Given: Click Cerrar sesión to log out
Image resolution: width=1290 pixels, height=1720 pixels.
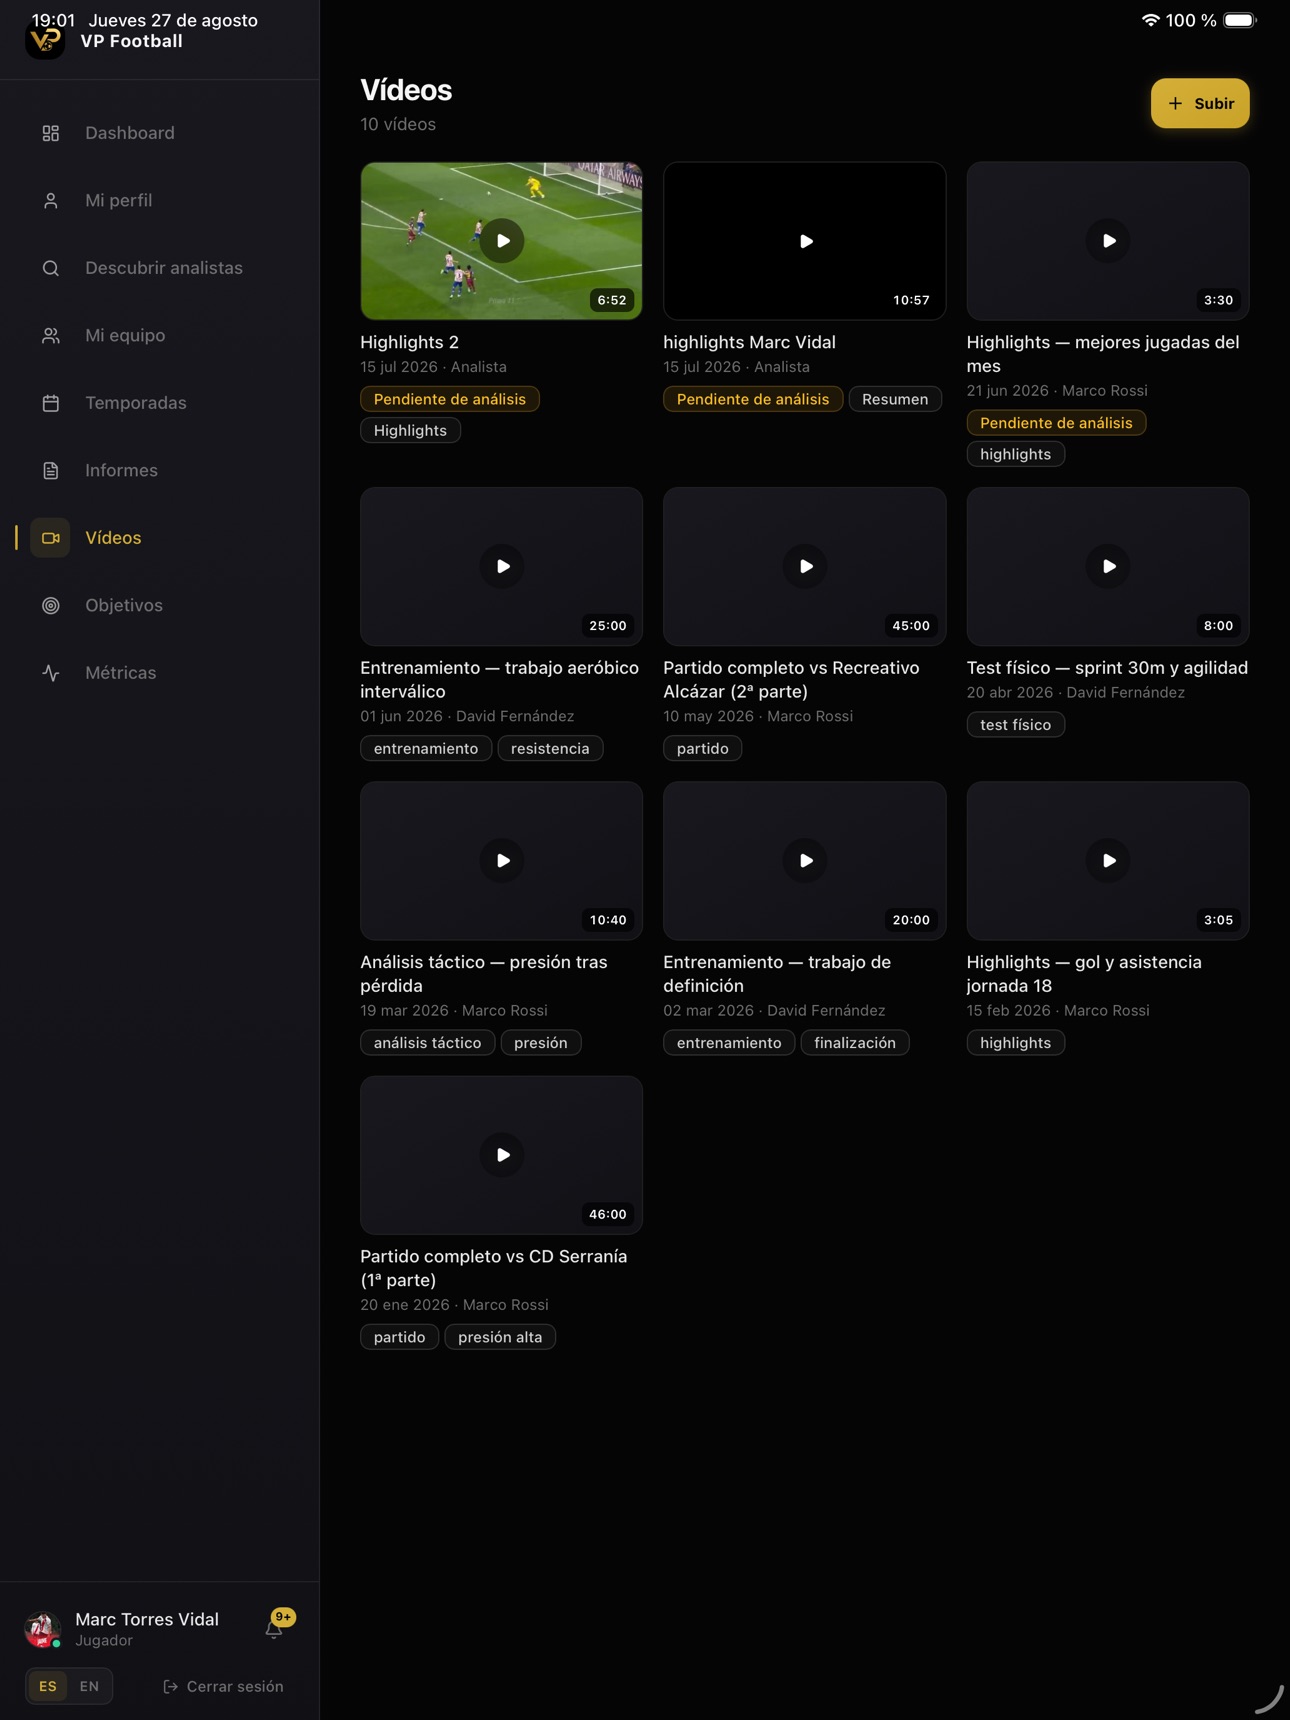Looking at the screenshot, I should click(224, 1686).
